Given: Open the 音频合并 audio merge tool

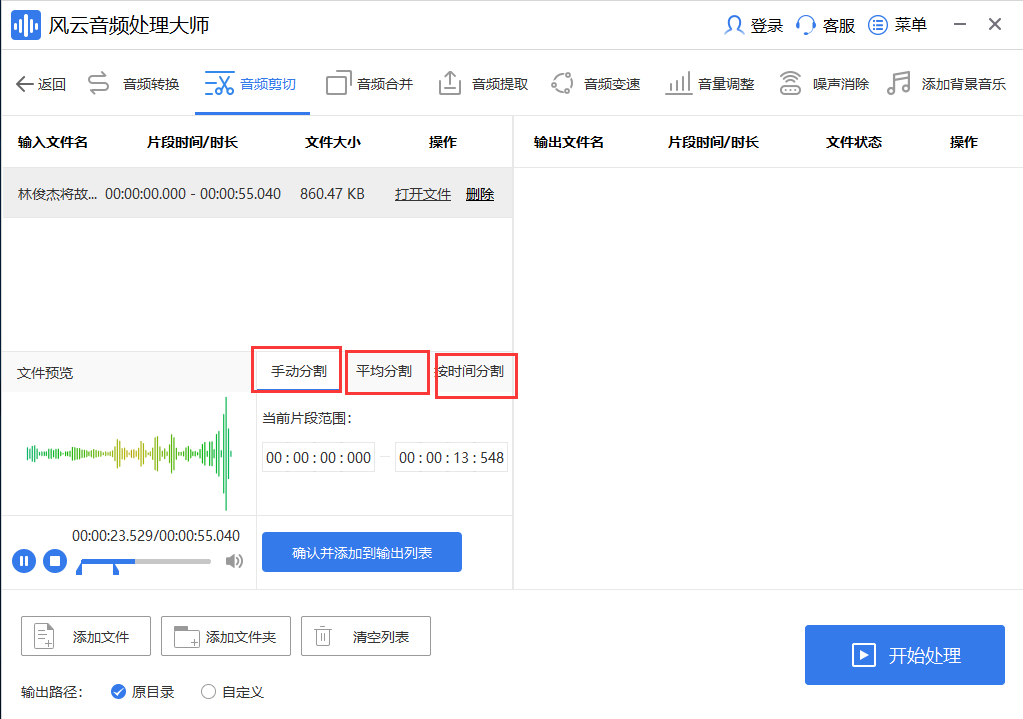Looking at the screenshot, I should click(x=369, y=84).
